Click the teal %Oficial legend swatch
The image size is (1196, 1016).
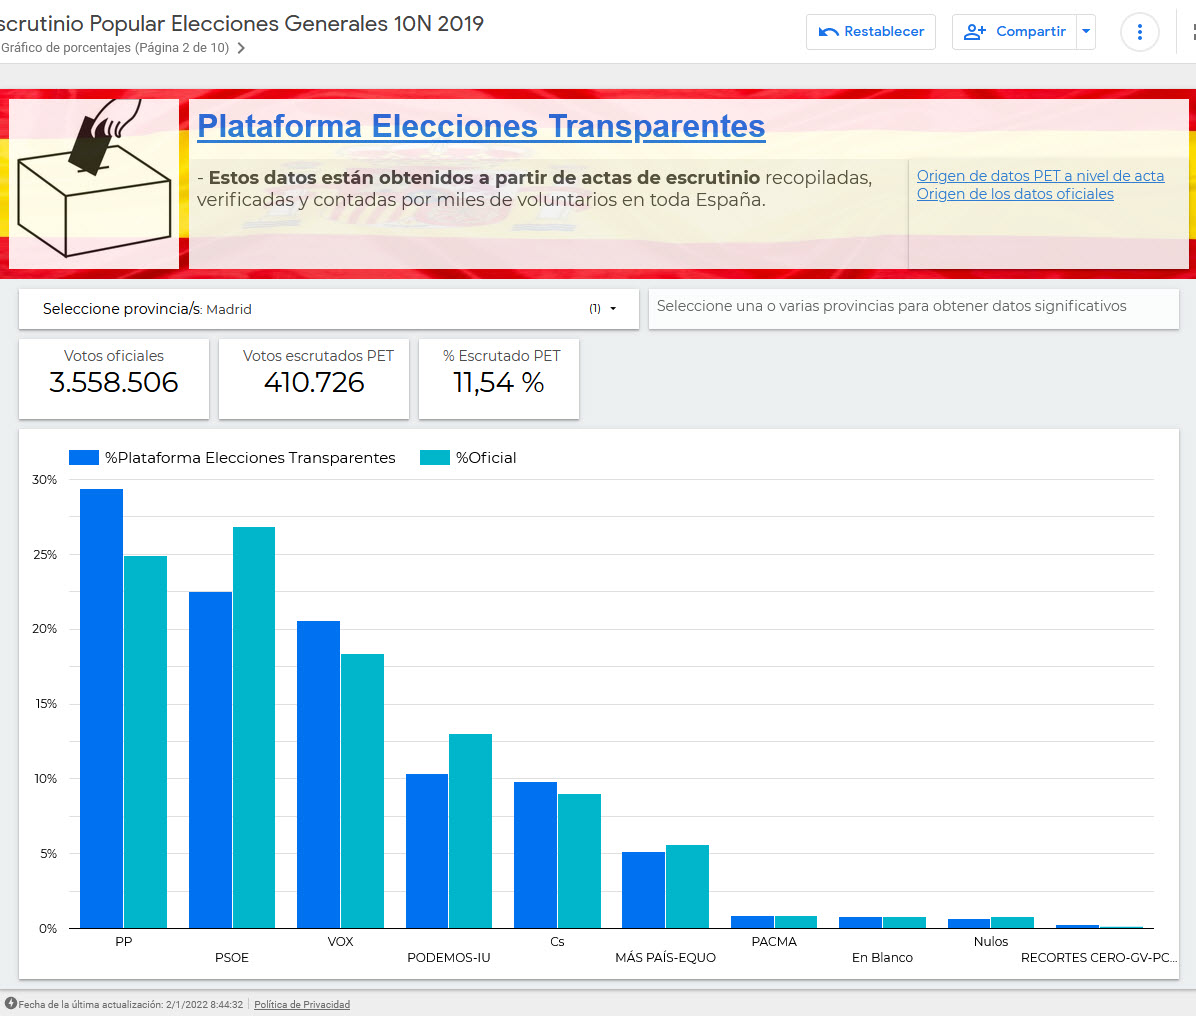[434, 458]
